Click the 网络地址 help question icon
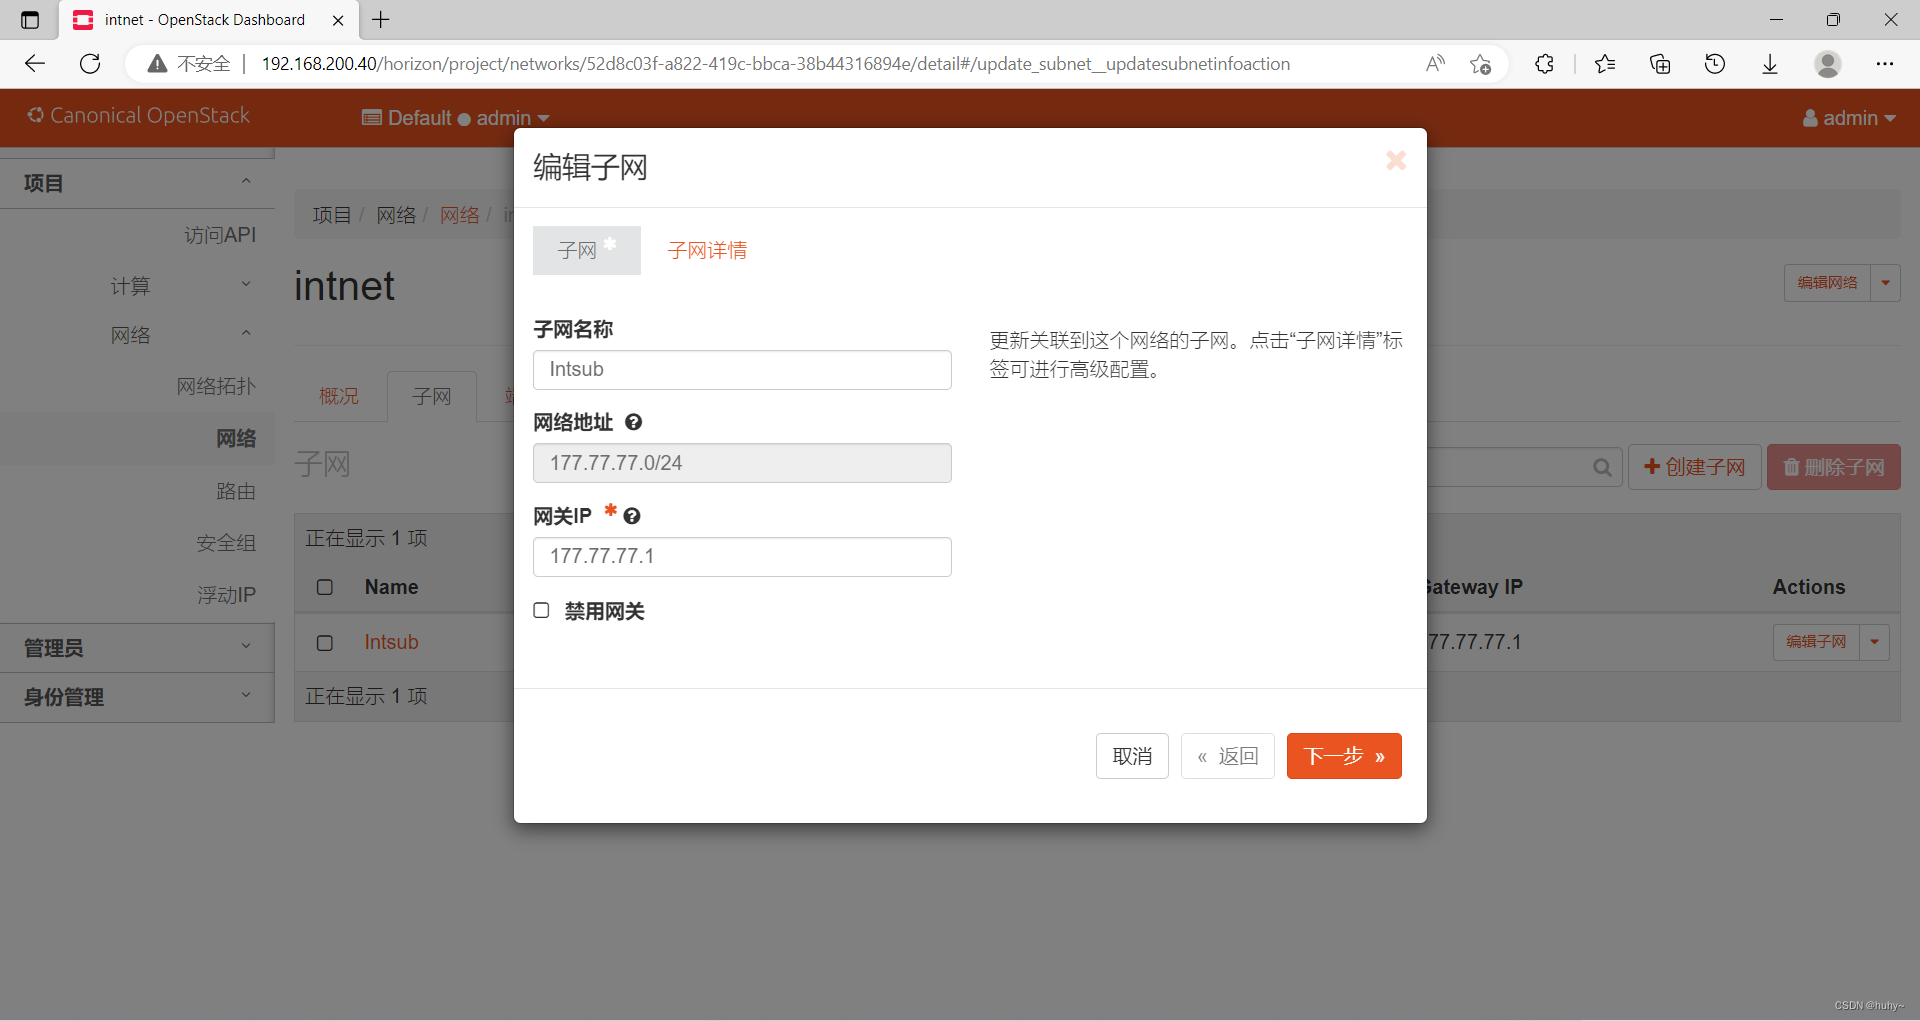Viewport: 1920px width, 1021px height. point(633,422)
